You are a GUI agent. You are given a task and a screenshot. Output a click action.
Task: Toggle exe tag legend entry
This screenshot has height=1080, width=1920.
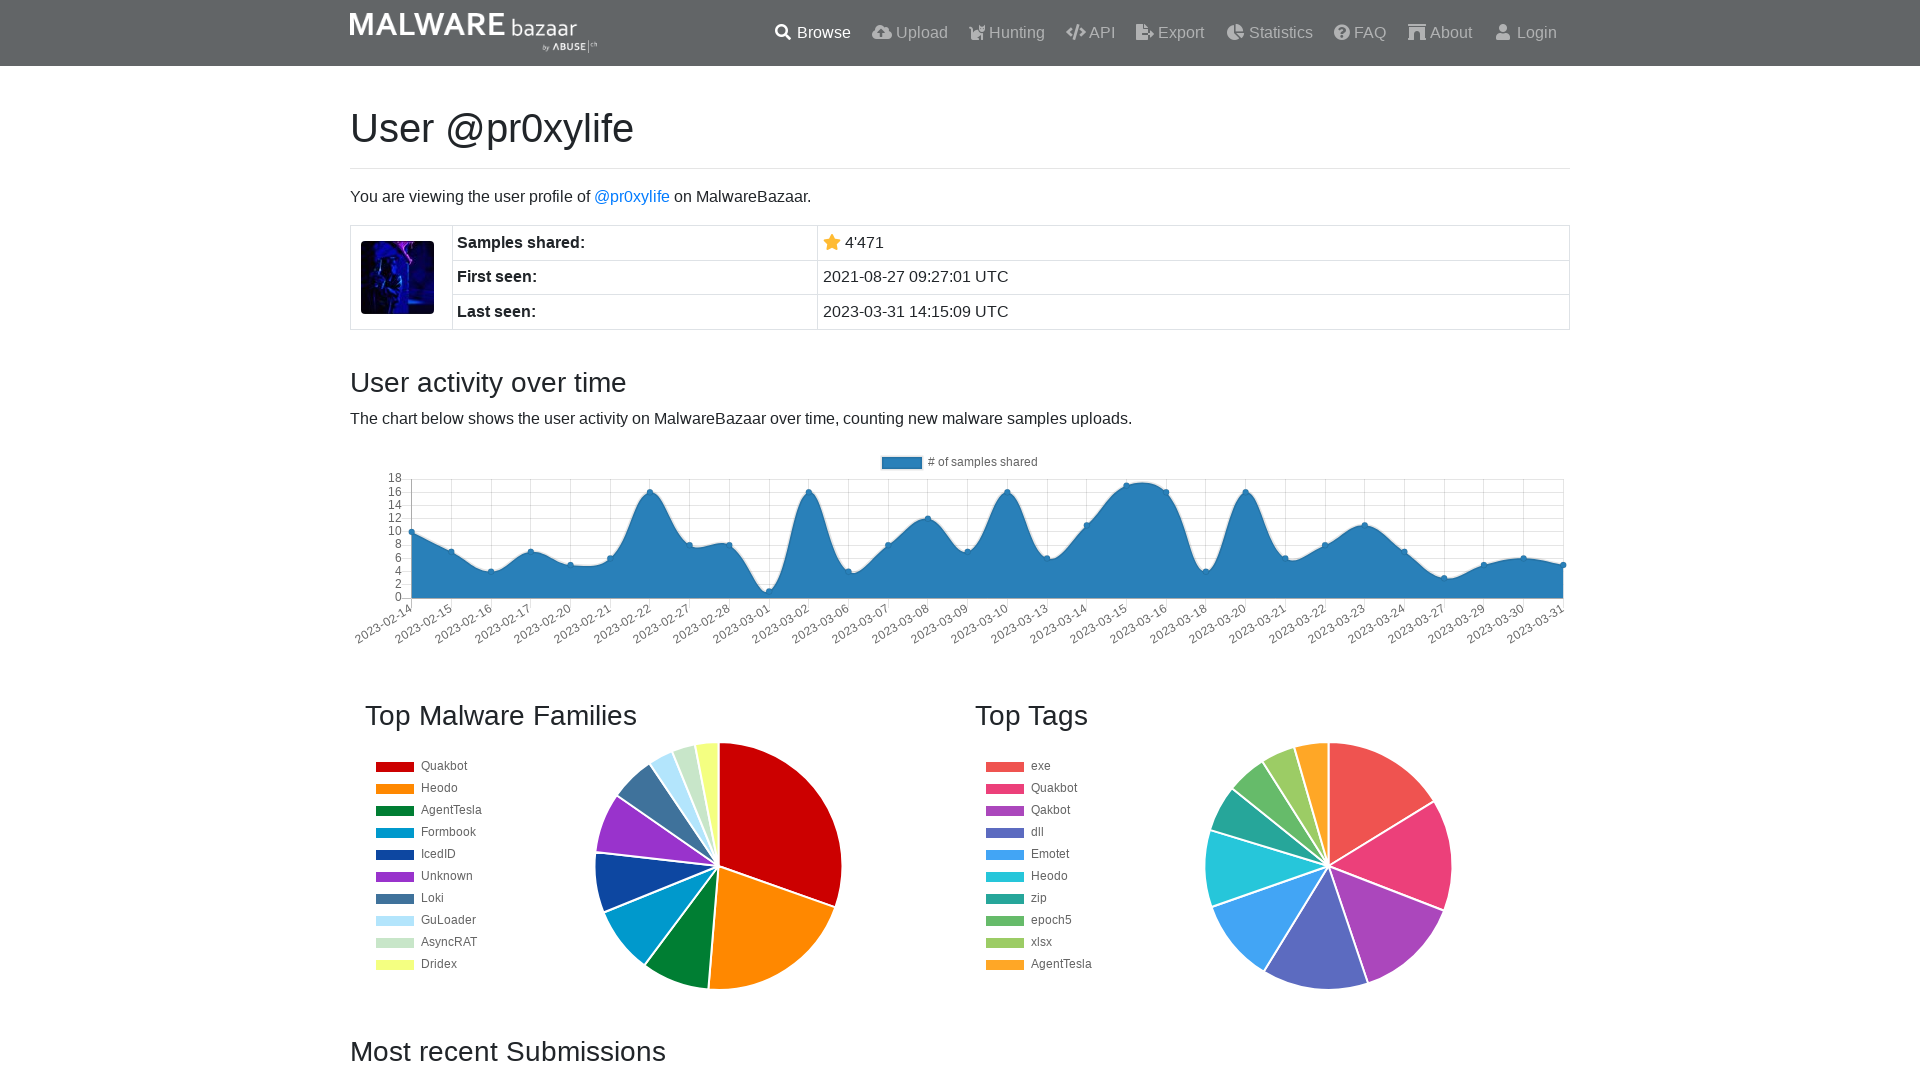(1018, 766)
